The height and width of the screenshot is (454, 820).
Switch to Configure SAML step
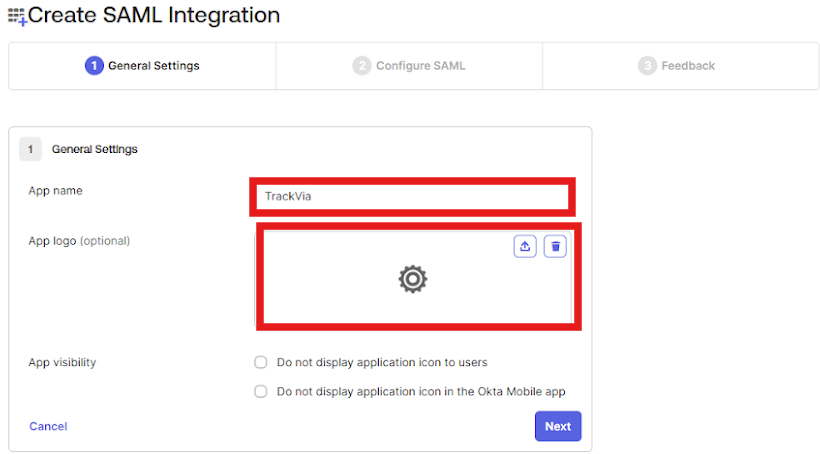tap(409, 66)
